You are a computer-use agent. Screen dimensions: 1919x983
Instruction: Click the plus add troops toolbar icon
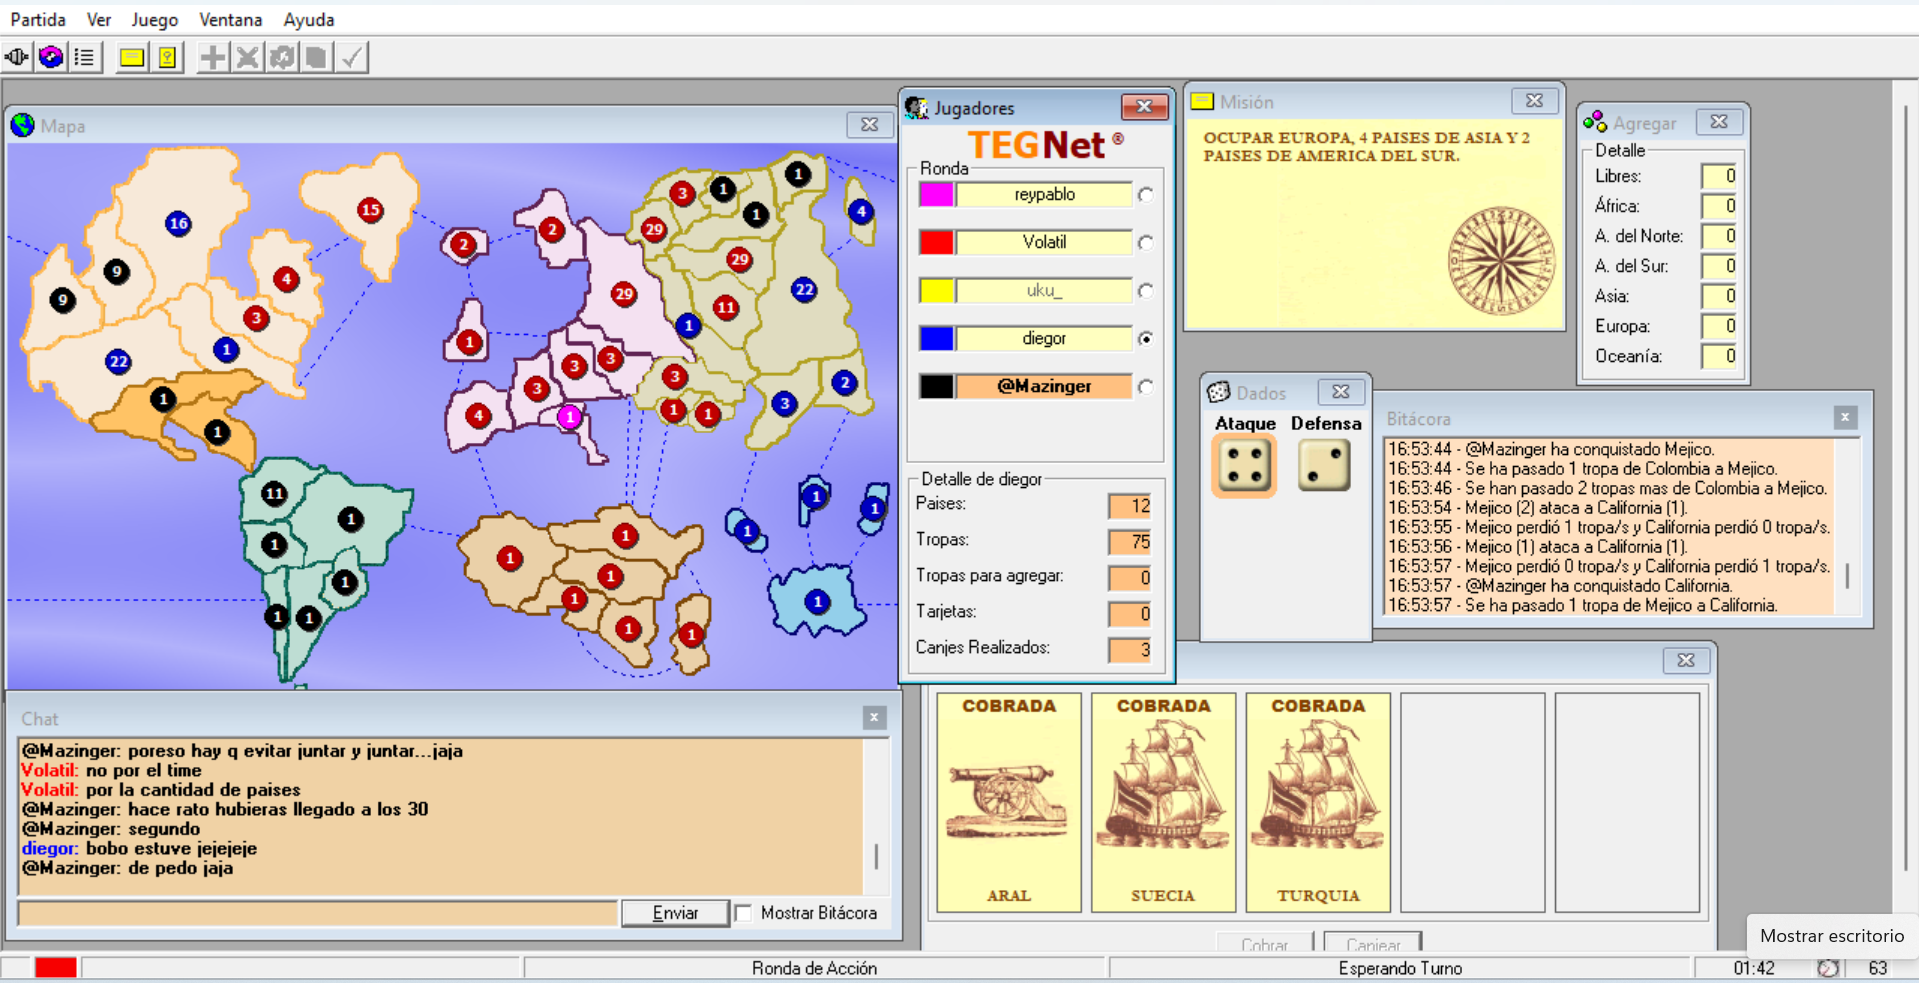[x=212, y=58]
